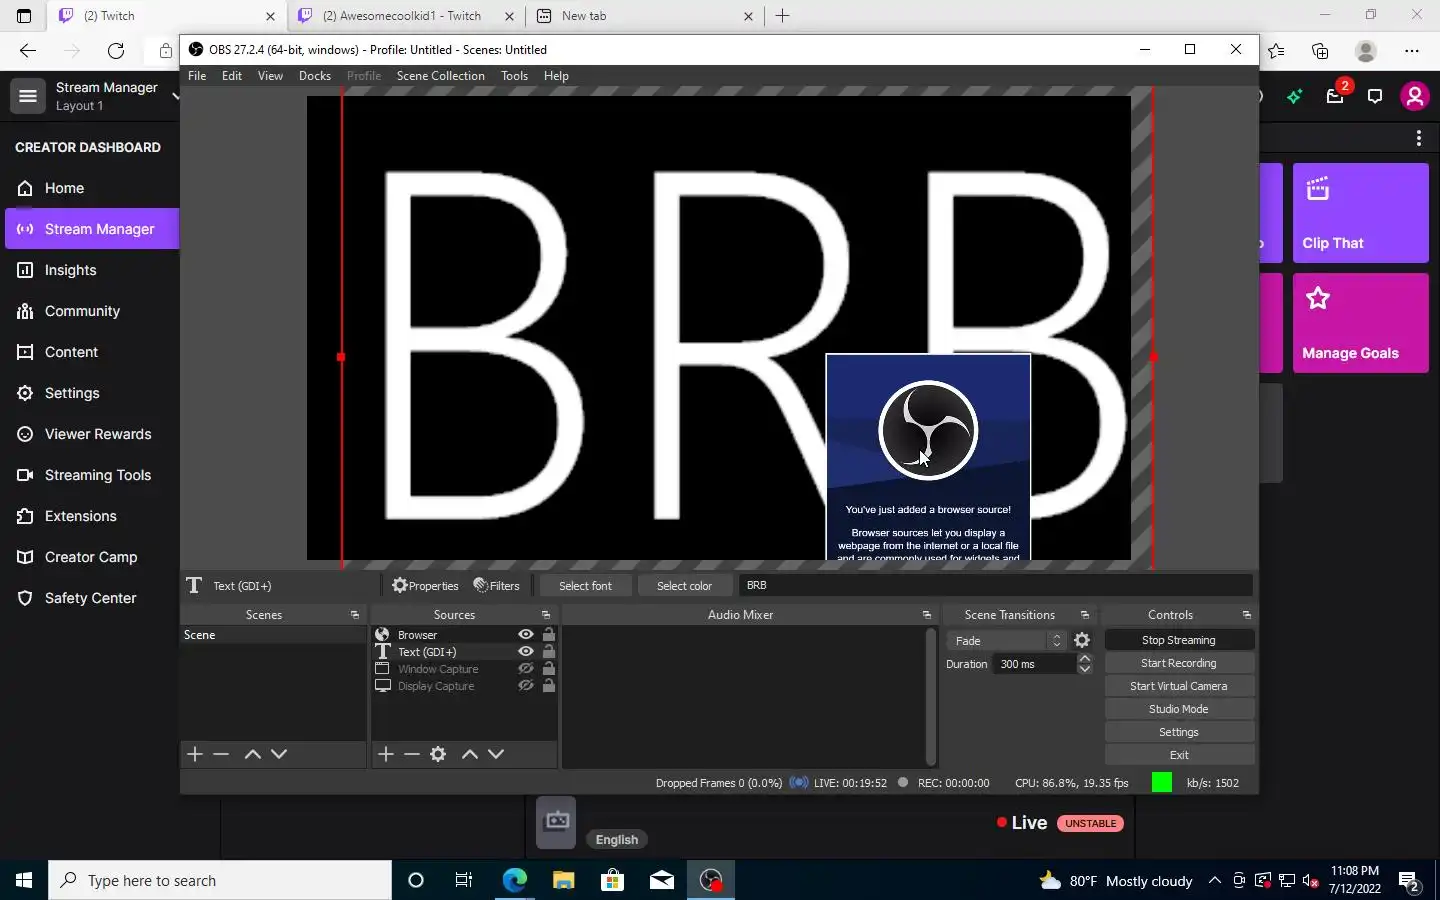Open source properties gear in the Sources toolbar
The width and height of the screenshot is (1440, 900).
click(438, 754)
